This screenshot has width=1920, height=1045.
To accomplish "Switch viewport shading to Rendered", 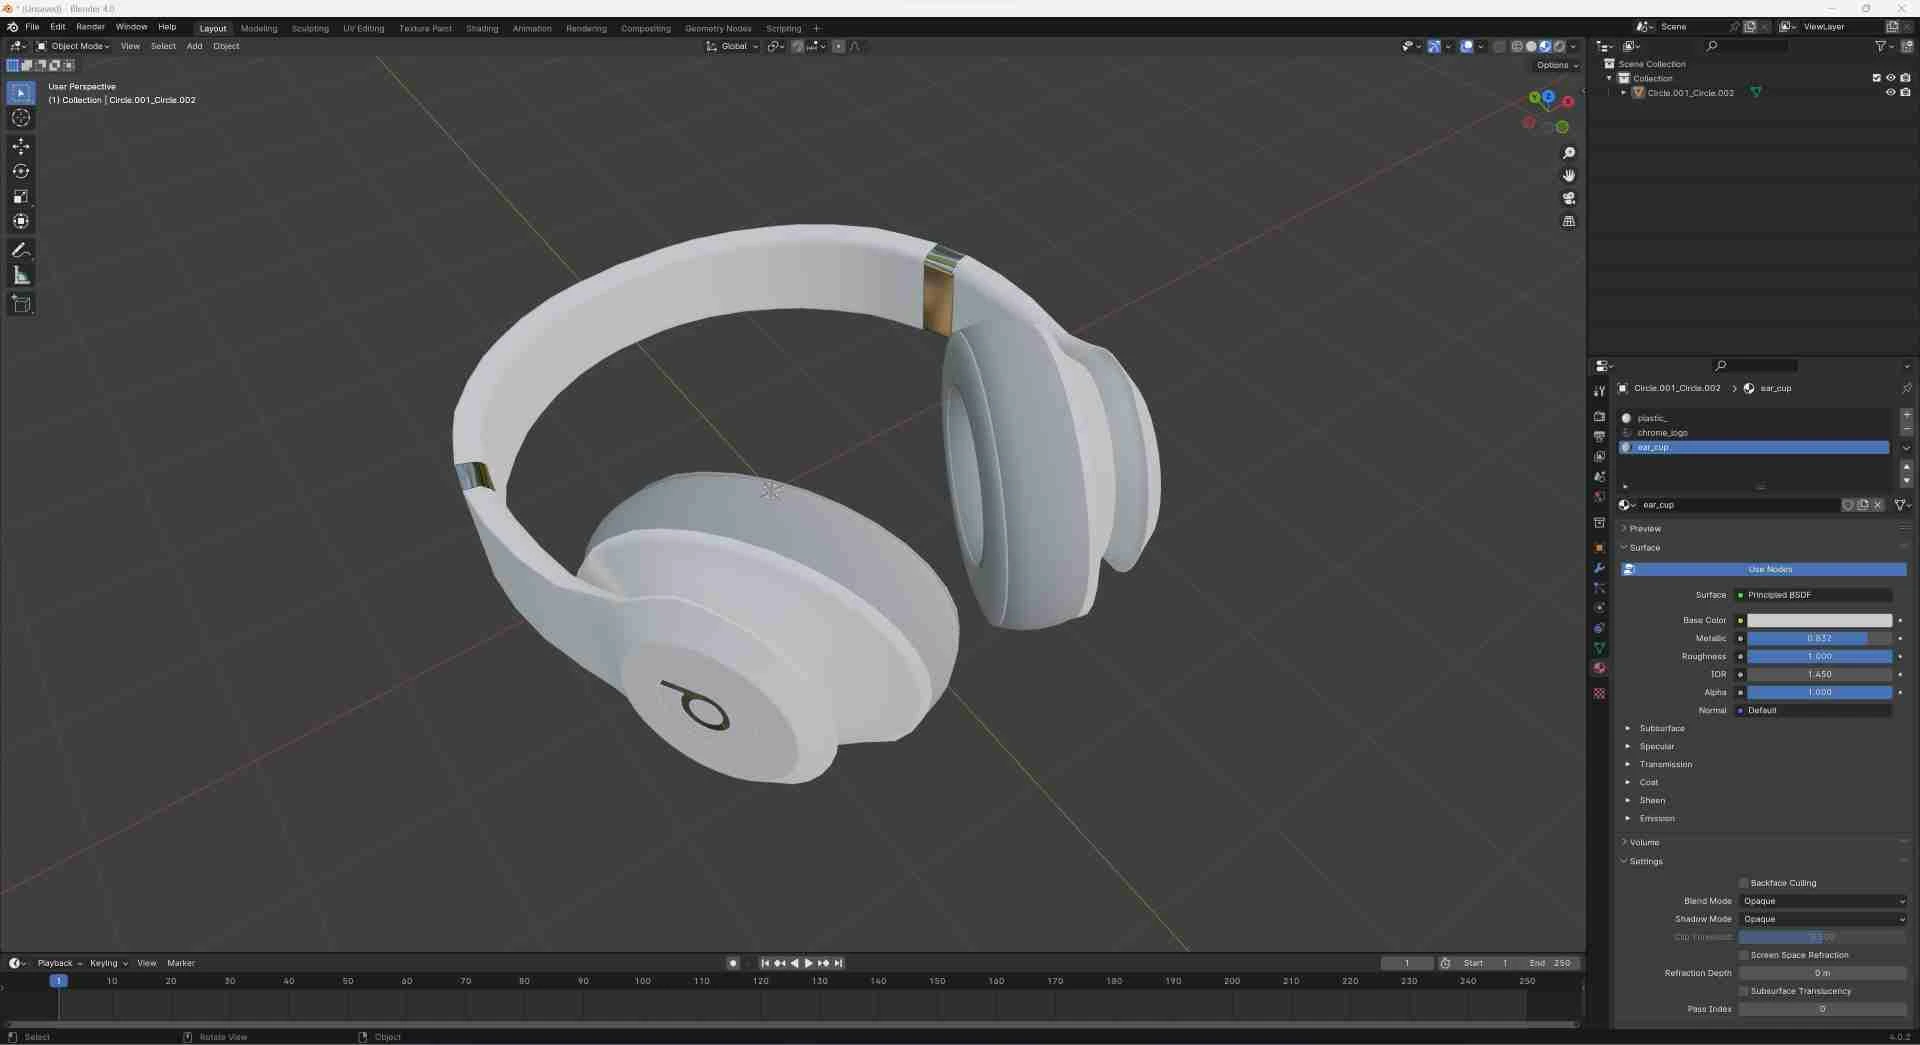I will (x=1559, y=46).
